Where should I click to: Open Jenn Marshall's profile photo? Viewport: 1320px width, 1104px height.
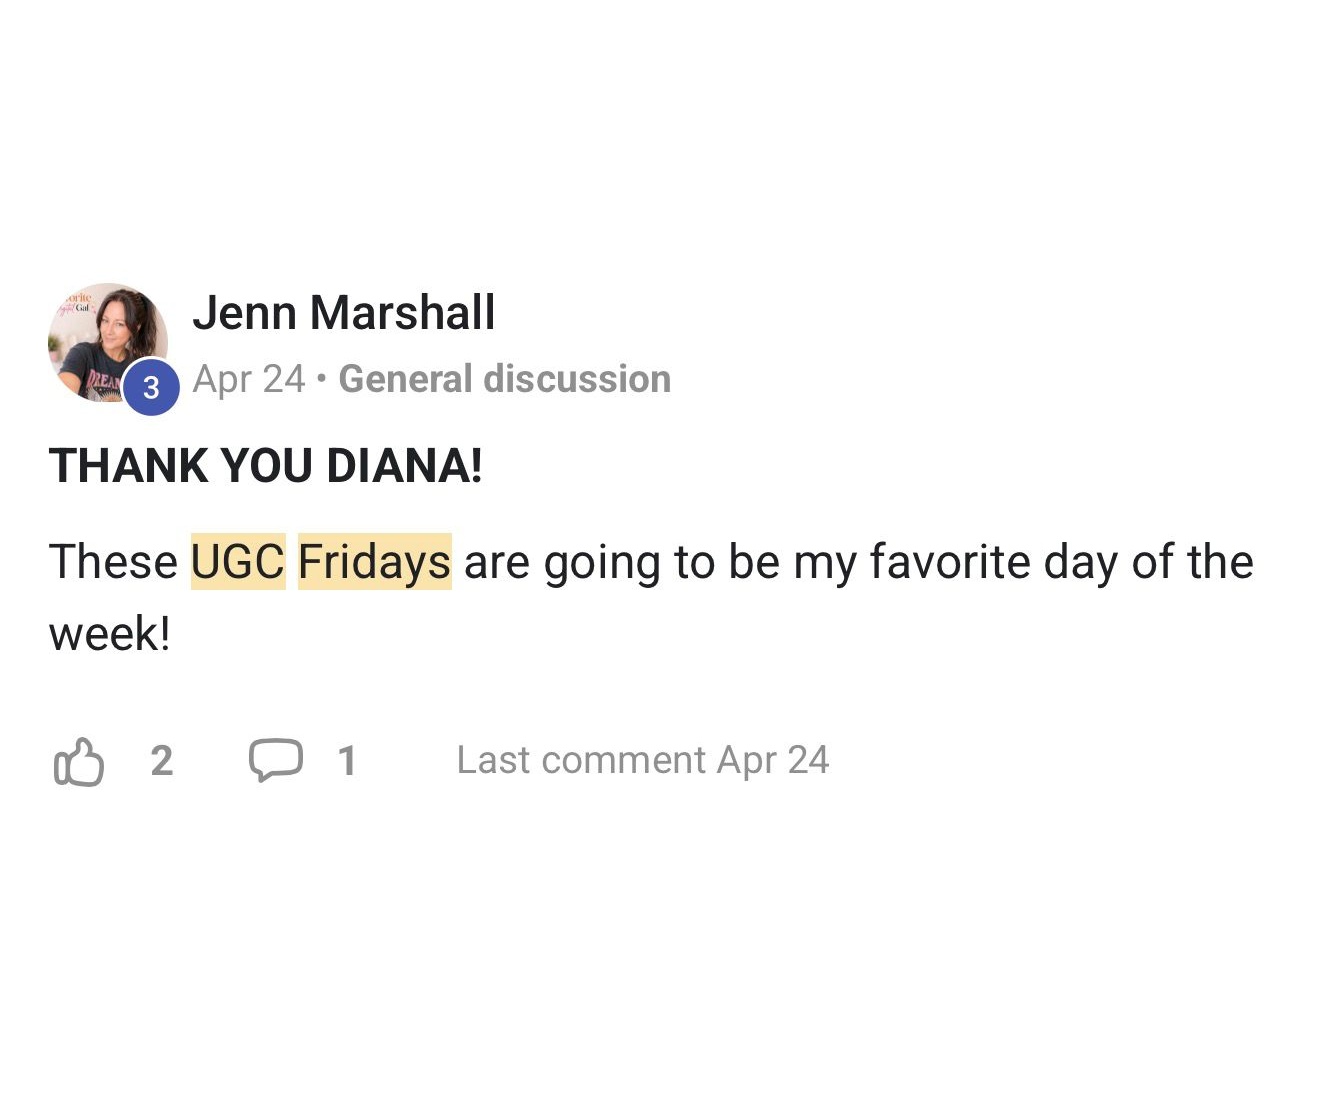tap(108, 343)
